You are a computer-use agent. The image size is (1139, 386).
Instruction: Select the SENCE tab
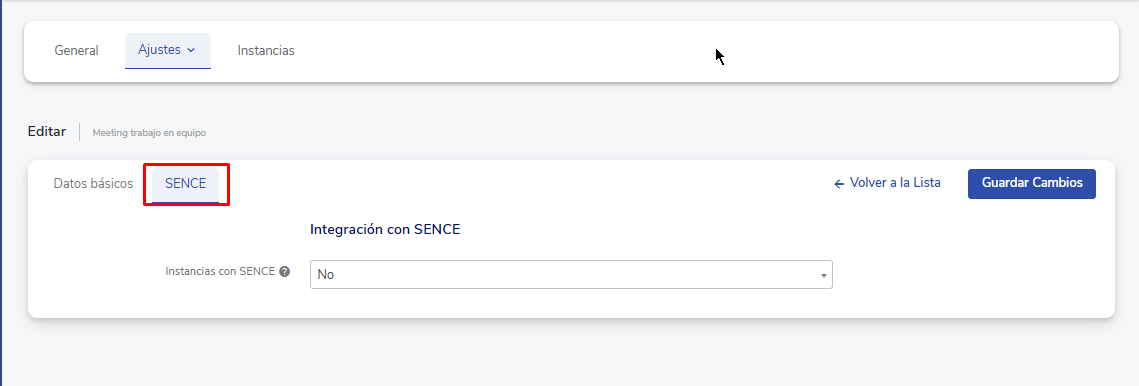185,184
